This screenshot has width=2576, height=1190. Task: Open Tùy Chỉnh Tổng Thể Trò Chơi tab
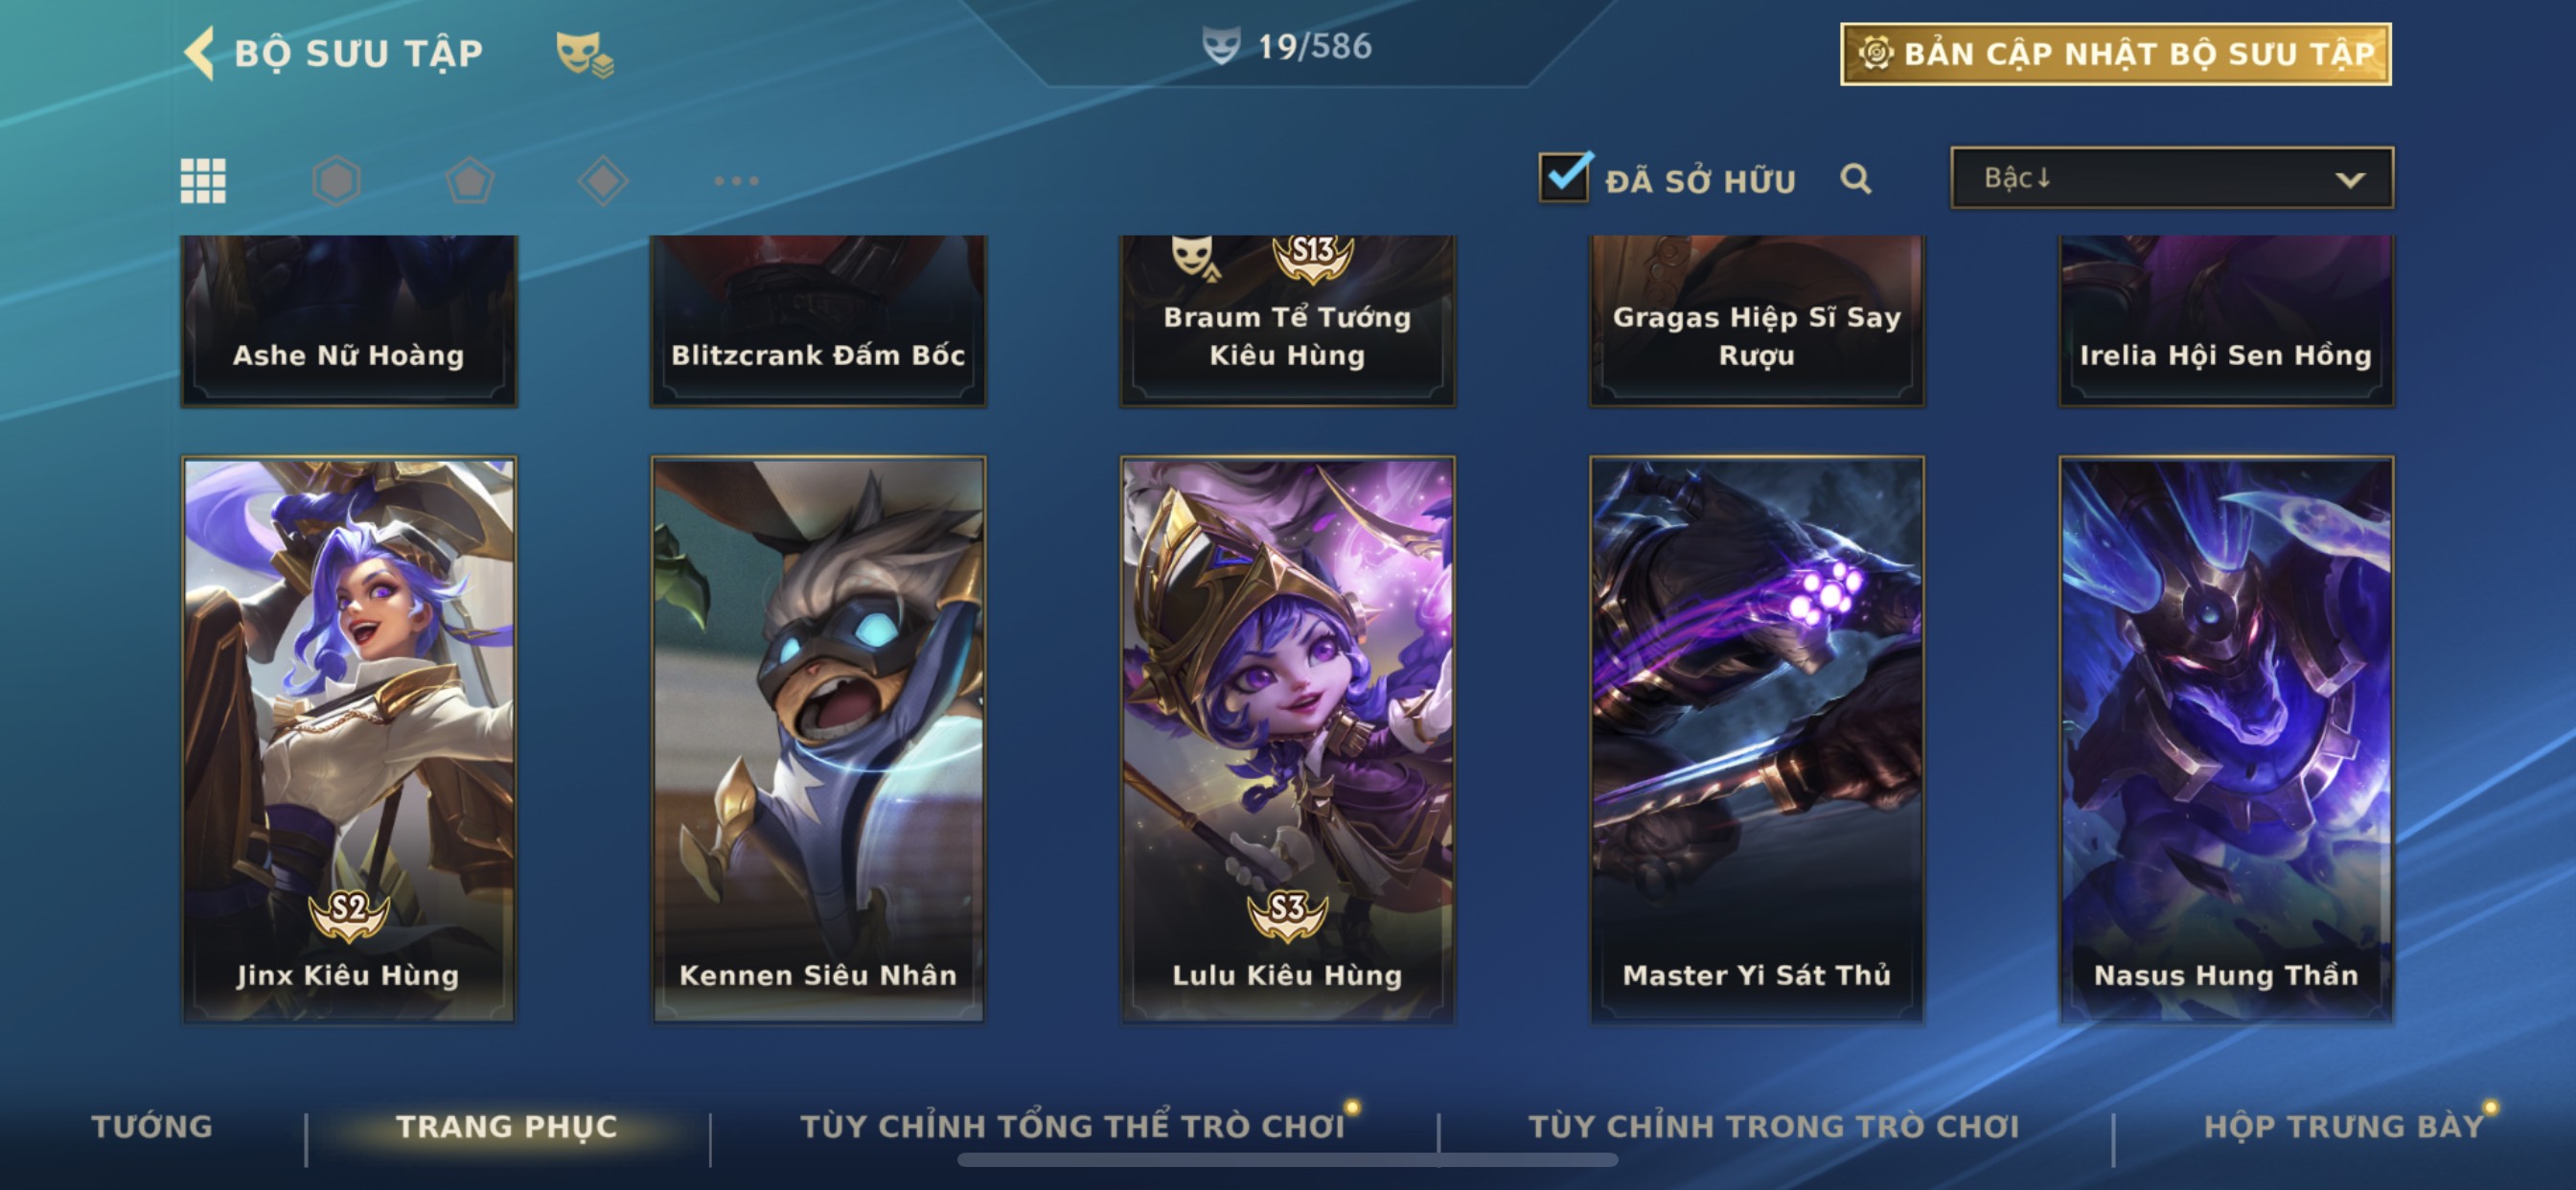(1072, 1126)
